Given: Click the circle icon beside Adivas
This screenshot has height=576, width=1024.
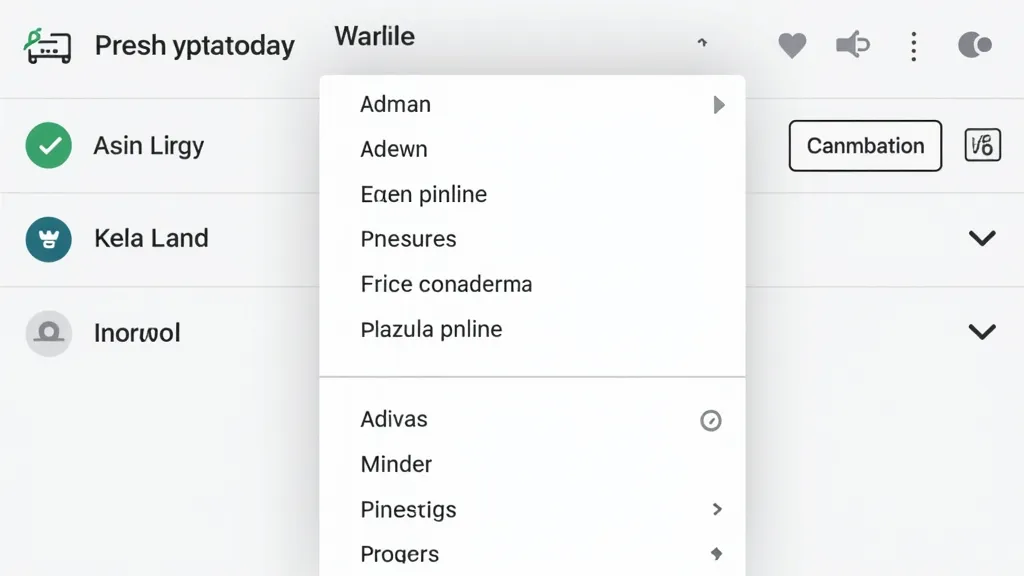Looking at the screenshot, I should tap(711, 420).
